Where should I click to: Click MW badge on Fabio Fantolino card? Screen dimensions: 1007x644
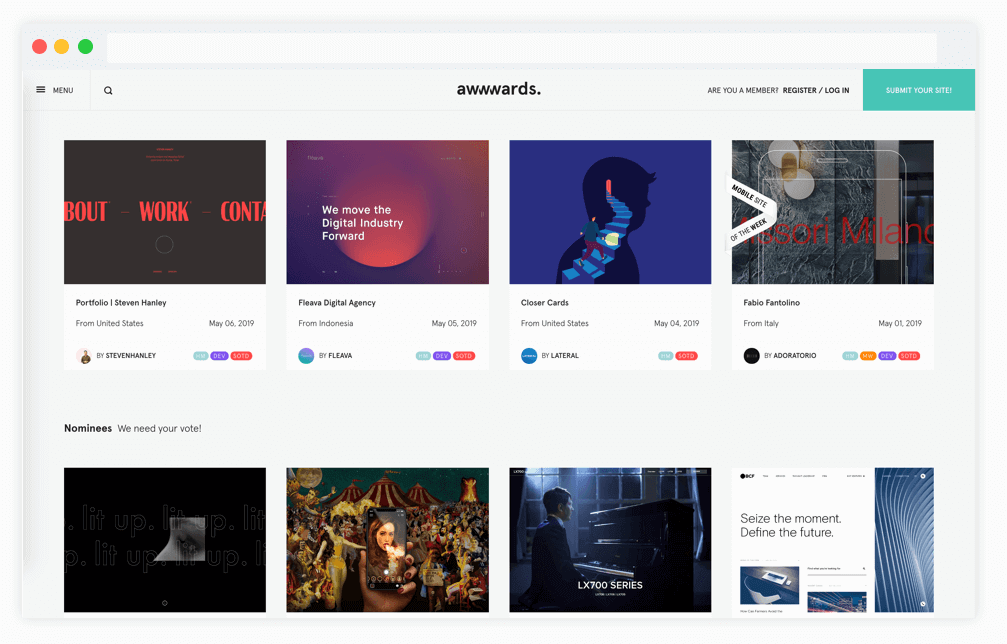pos(868,356)
